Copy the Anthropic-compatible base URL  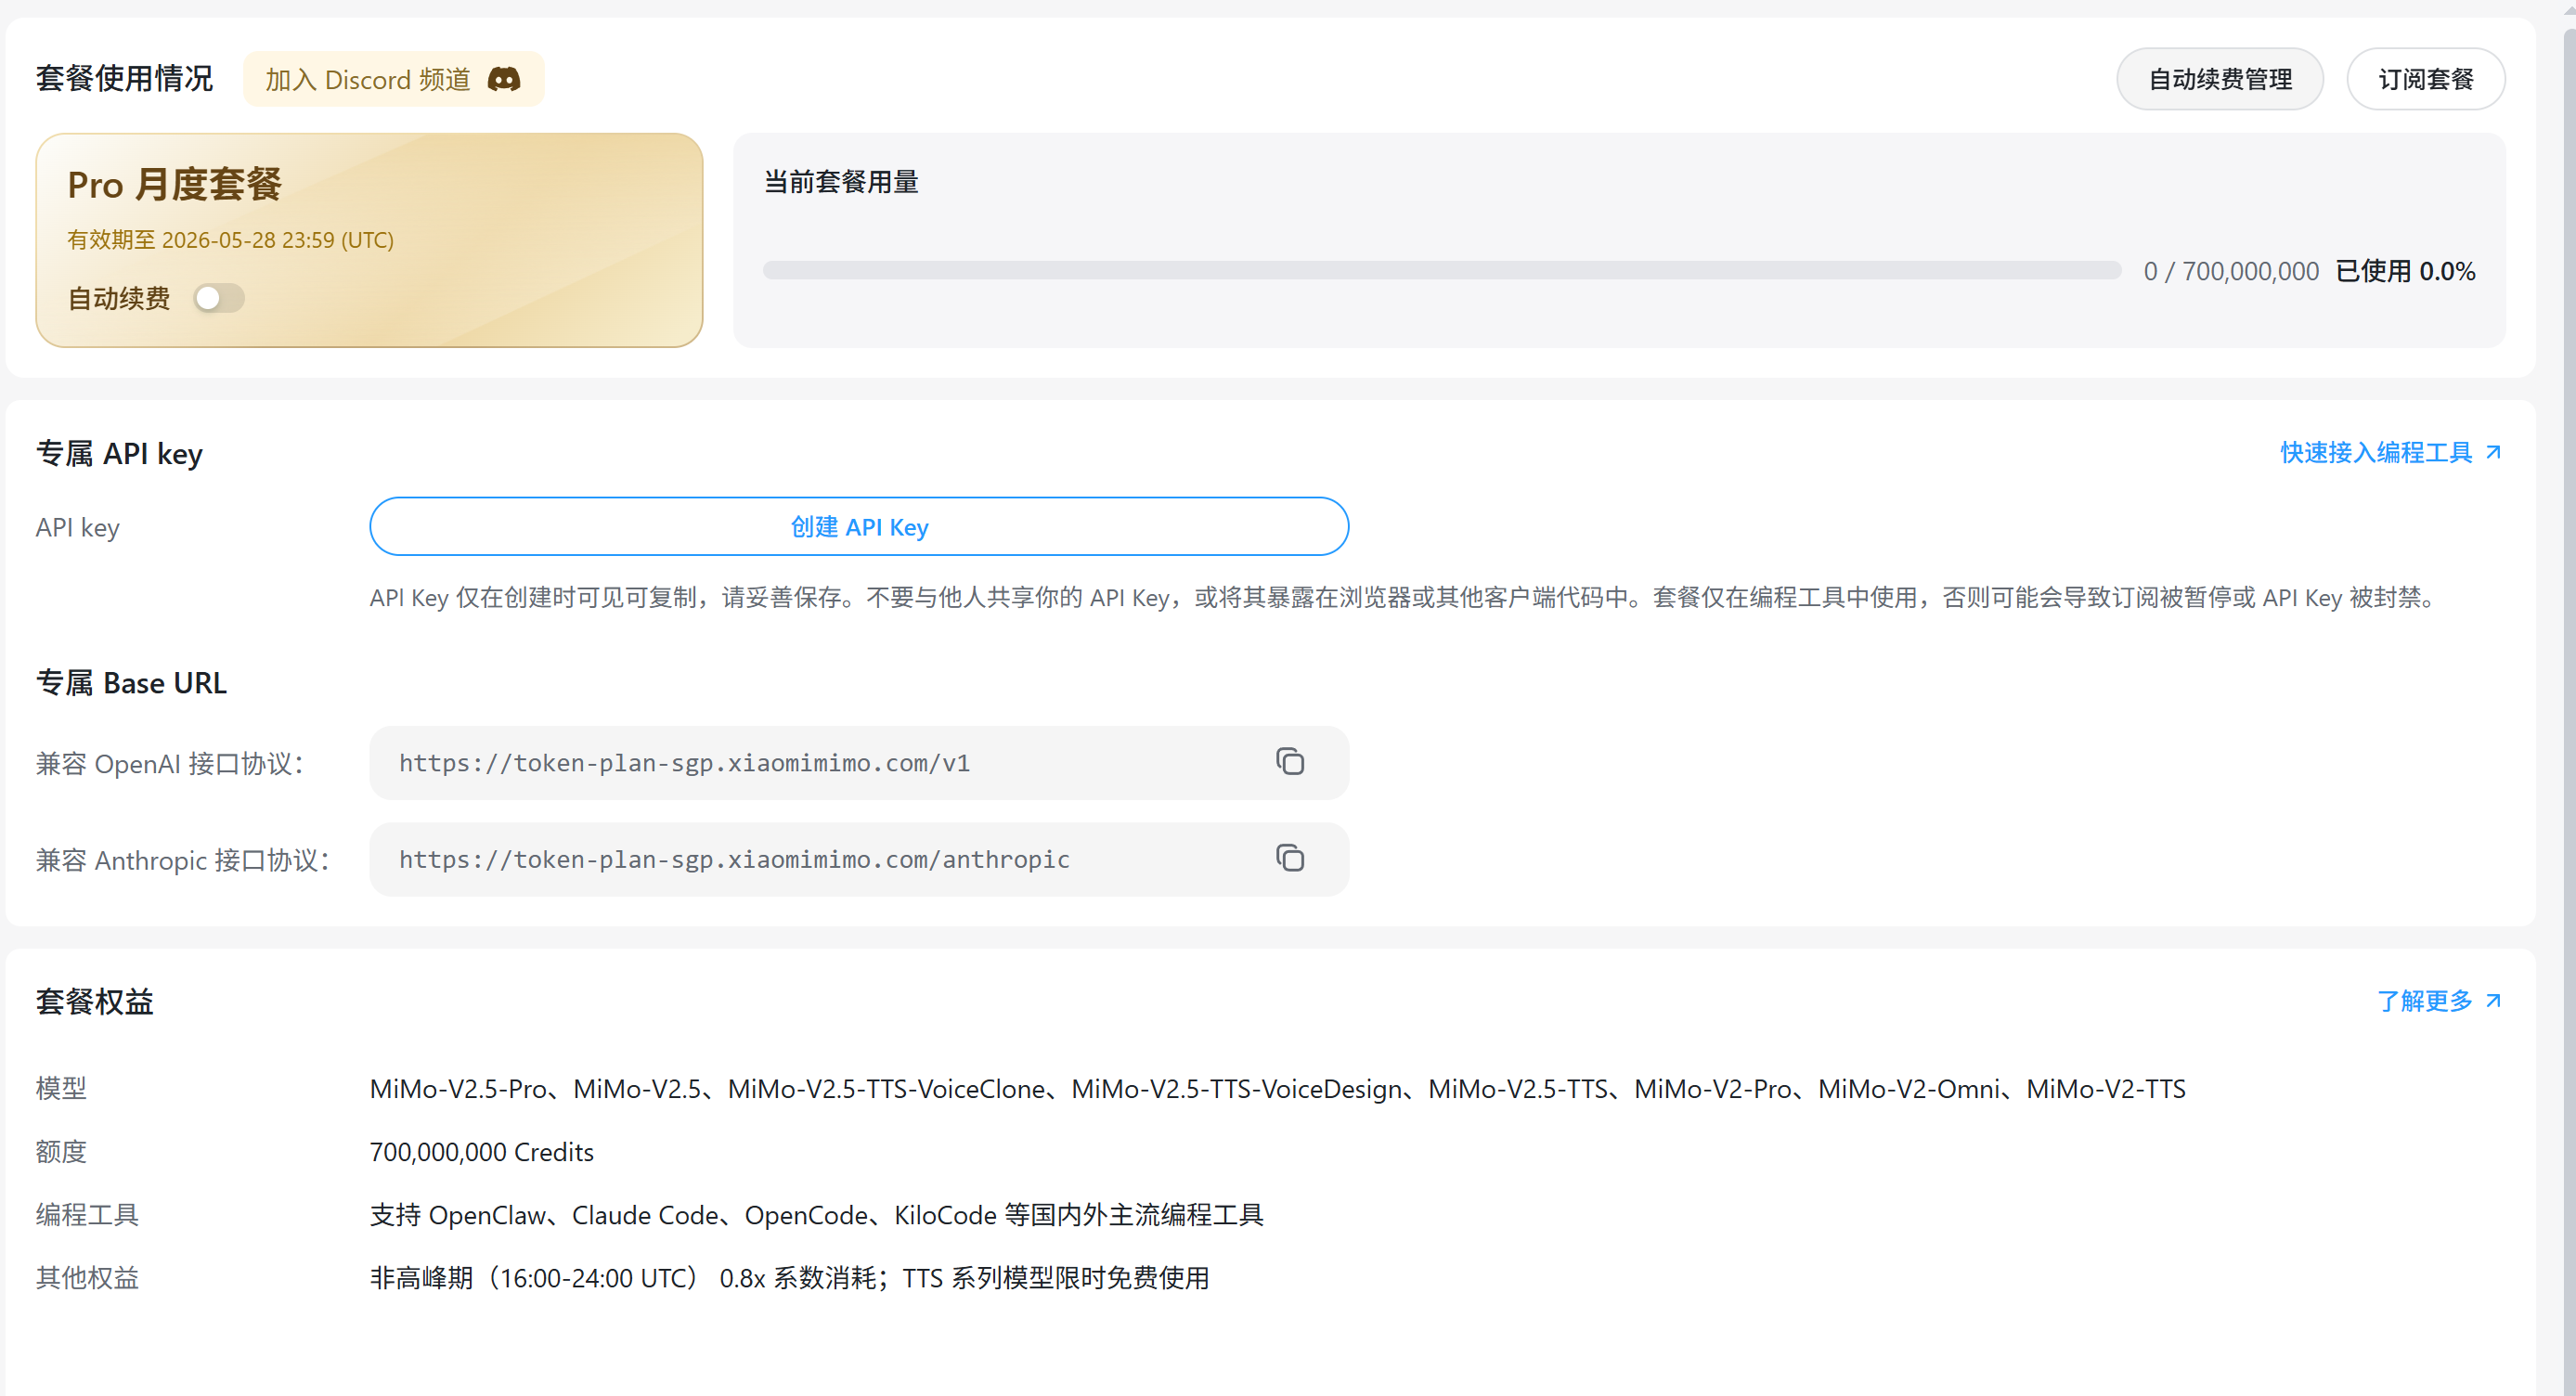1289,859
